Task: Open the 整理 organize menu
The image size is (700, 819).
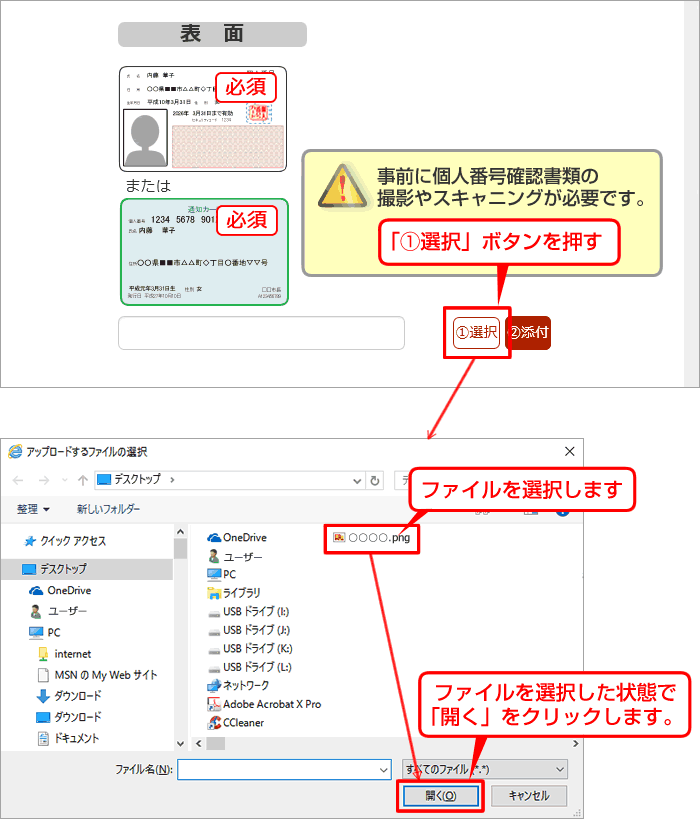Action: pyautogui.click(x=33, y=509)
